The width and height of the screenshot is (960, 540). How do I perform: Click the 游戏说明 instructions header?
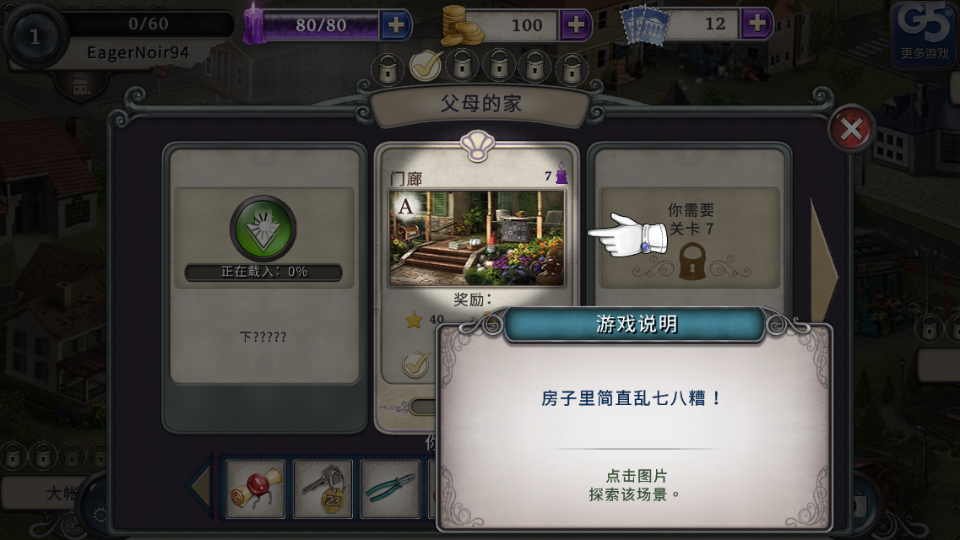pyautogui.click(x=636, y=324)
